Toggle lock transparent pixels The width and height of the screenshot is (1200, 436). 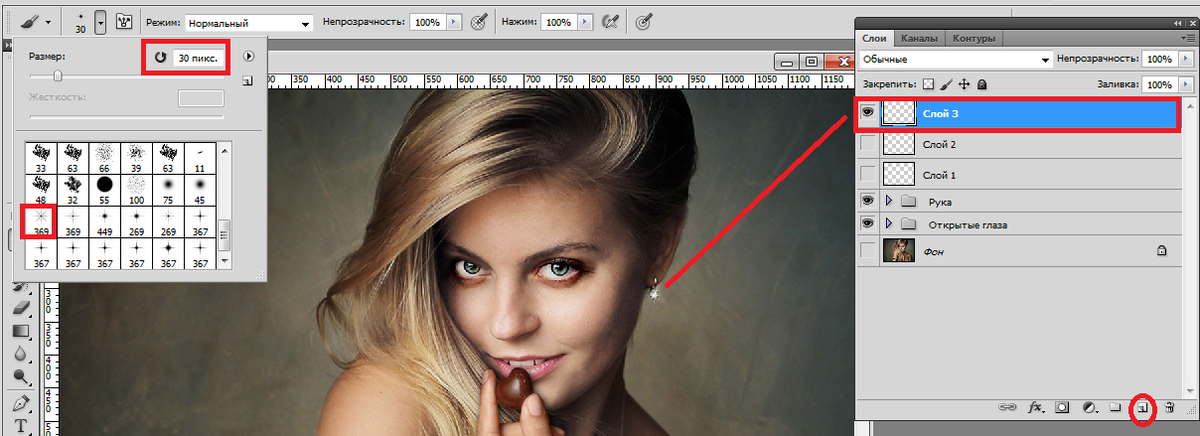coord(927,85)
